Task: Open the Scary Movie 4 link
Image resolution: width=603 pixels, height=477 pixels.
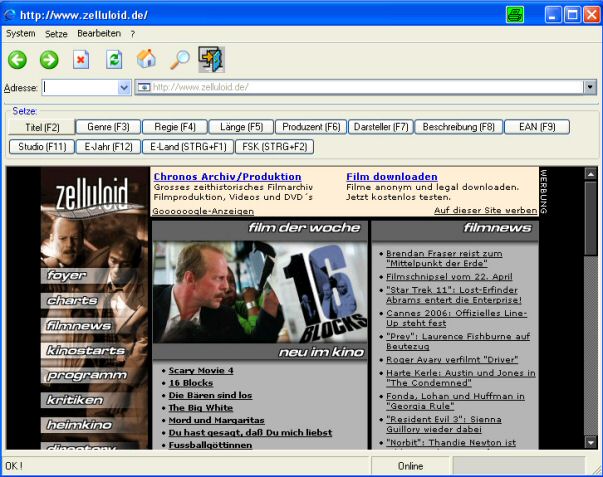Action: [200, 371]
